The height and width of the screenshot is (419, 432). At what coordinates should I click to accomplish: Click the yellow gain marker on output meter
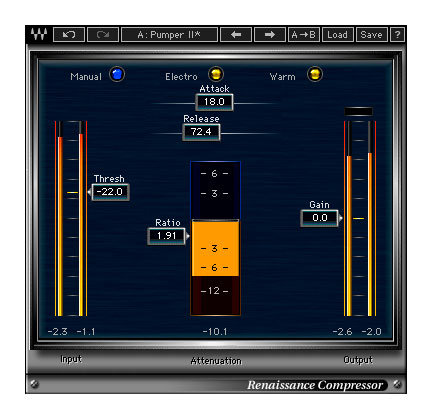click(x=358, y=218)
